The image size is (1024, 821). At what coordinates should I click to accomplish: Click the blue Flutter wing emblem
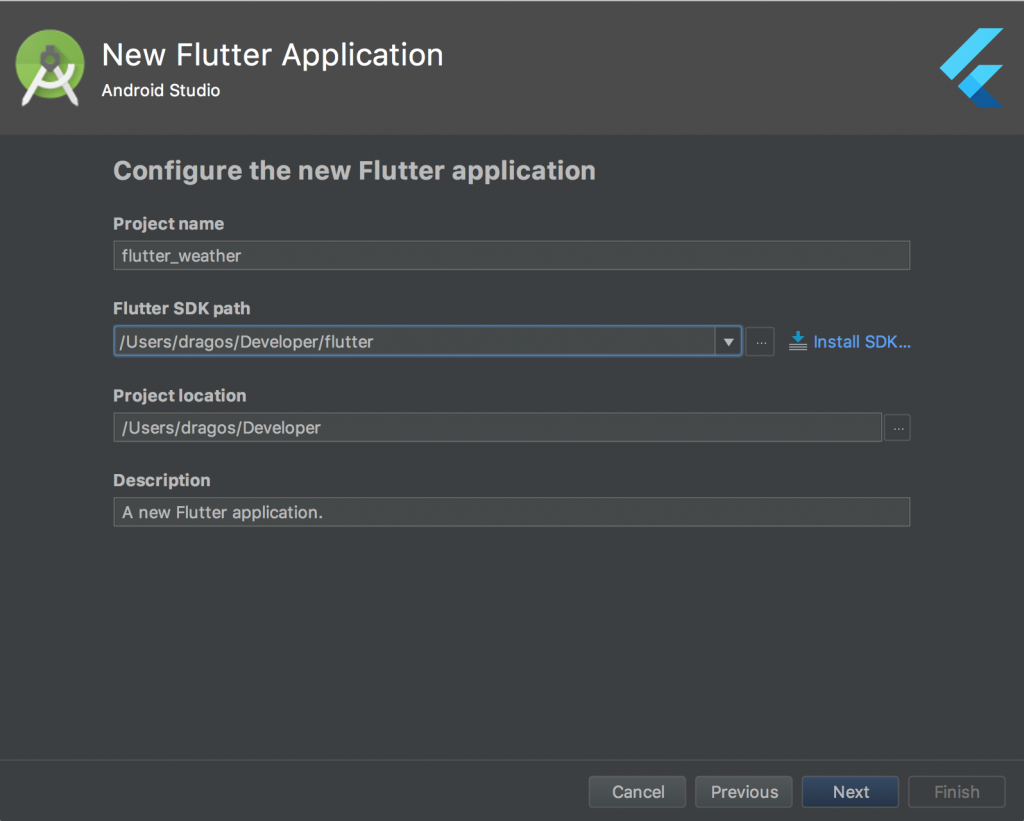pyautogui.click(x=972, y=68)
